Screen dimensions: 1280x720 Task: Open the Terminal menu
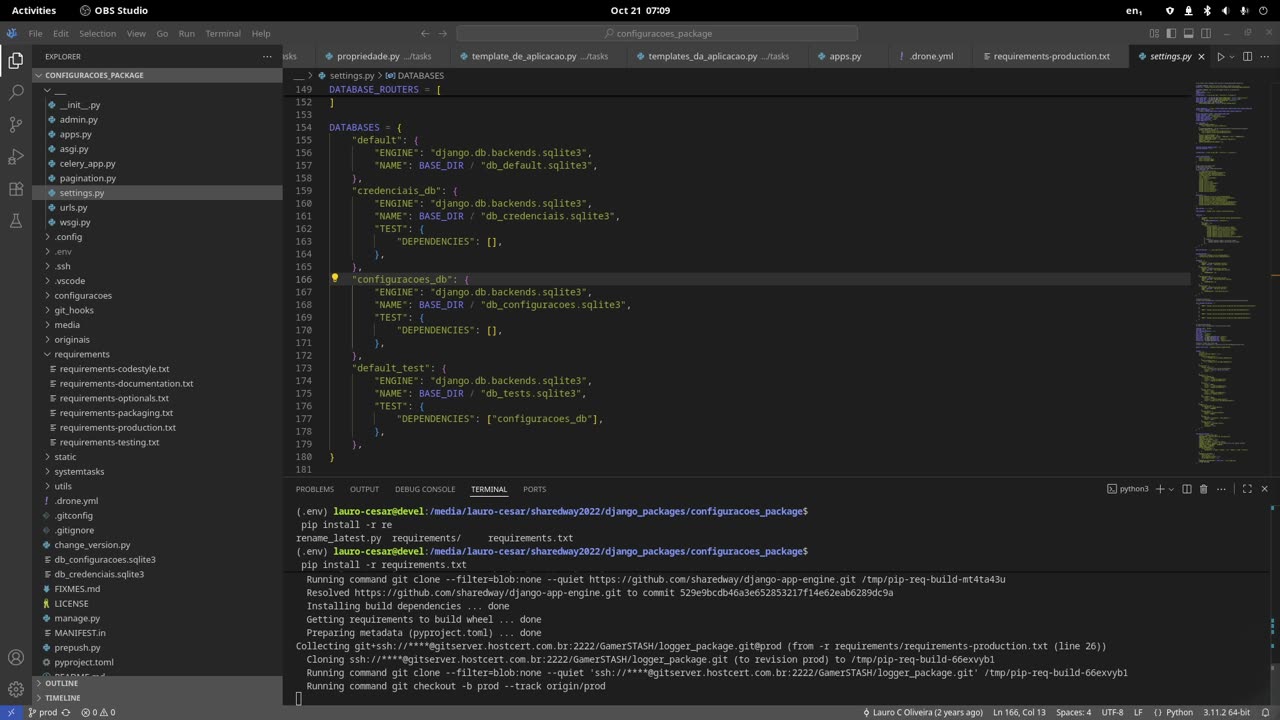tap(223, 34)
